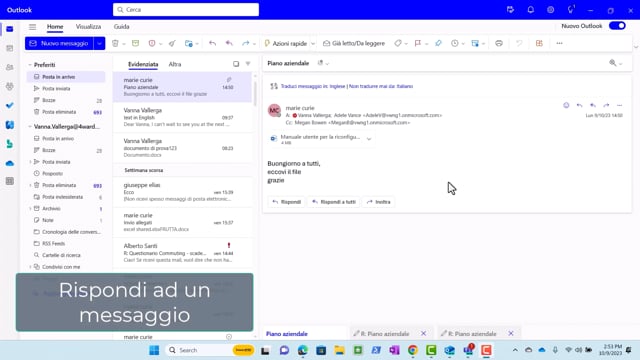Open the Vanna Vallerga text in English email
640x360 pixels.
click(182, 118)
